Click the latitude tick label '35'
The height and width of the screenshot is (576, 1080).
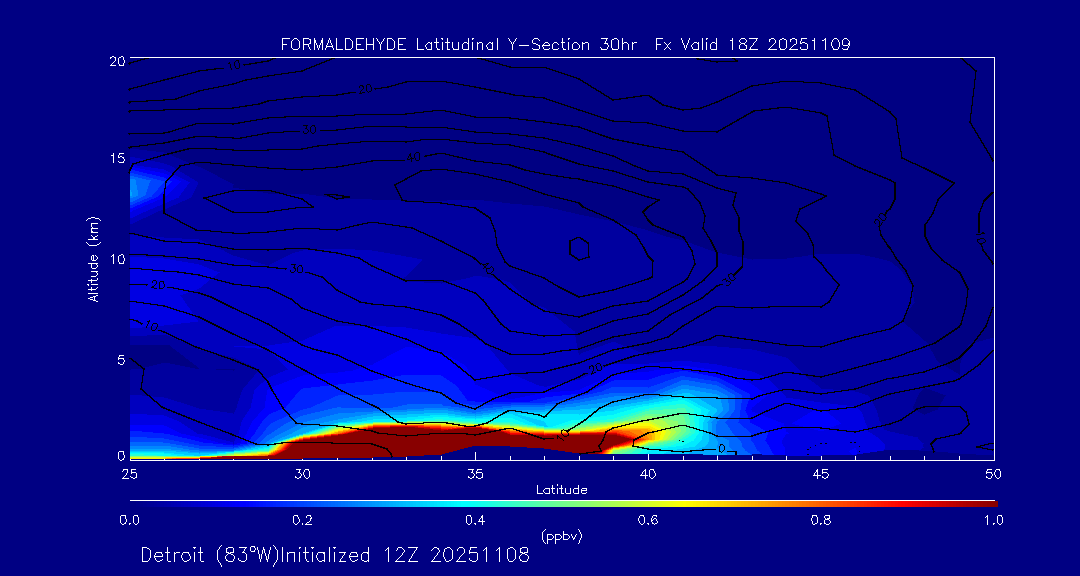point(475,473)
